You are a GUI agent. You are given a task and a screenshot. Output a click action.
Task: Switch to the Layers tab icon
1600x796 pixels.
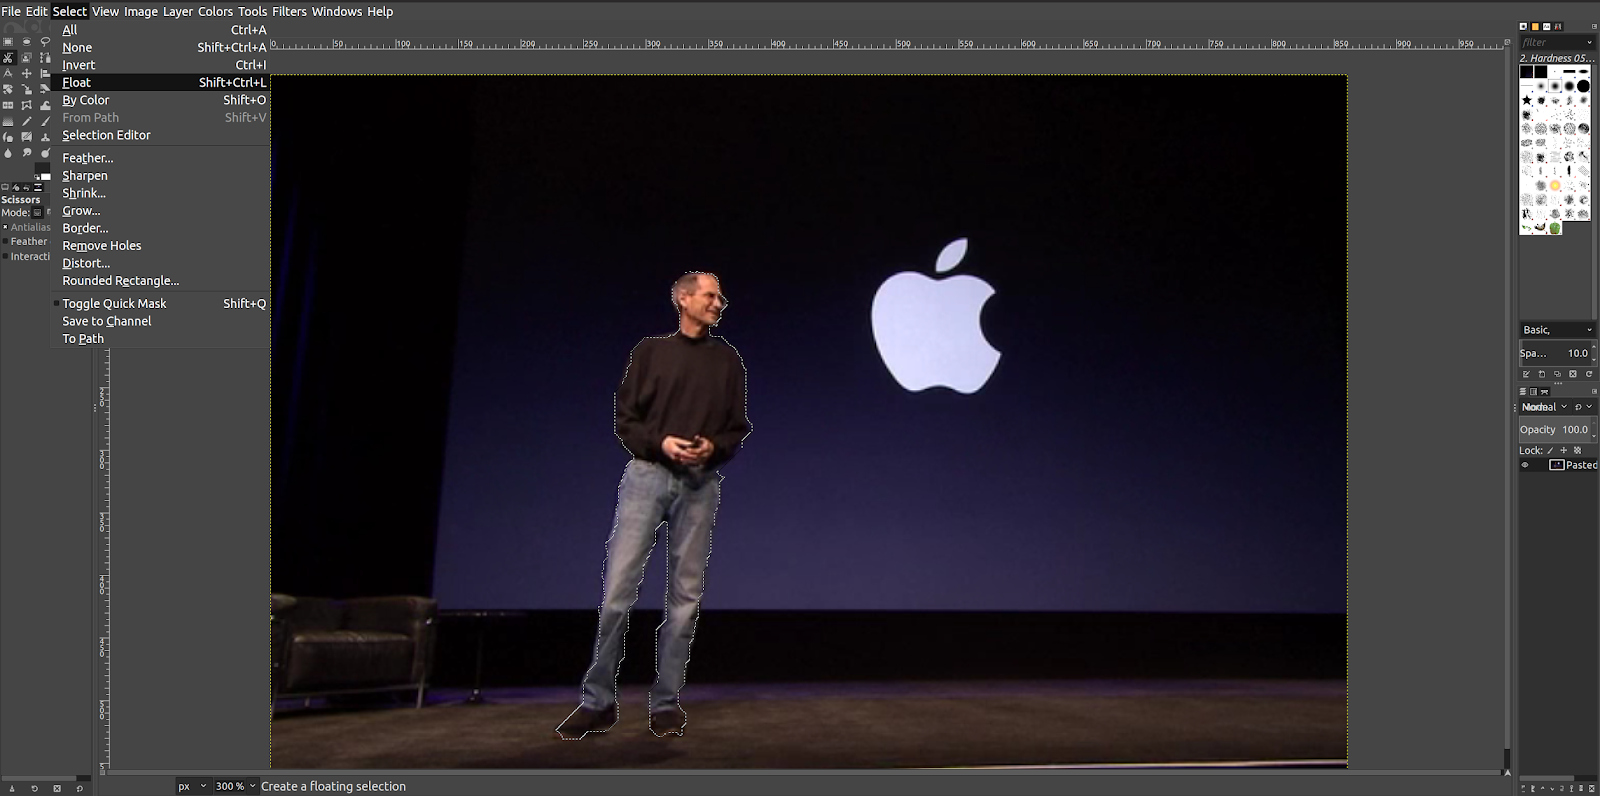click(1523, 392)
